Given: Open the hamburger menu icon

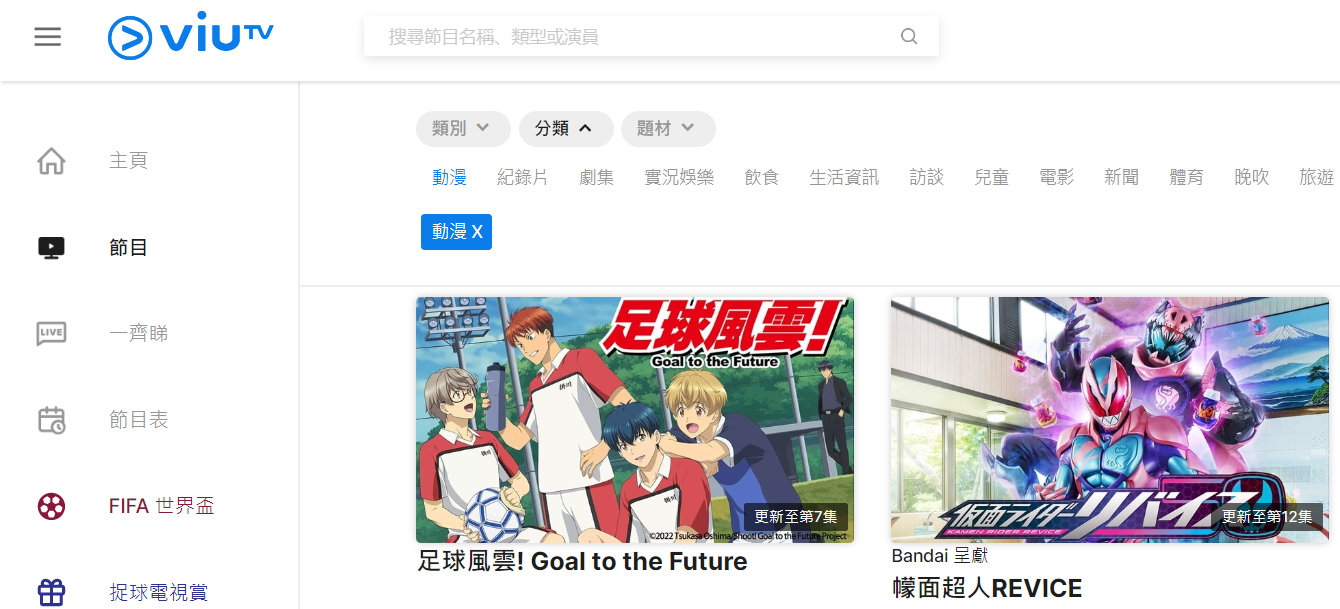Looking at the screenshot, I should pos(47,37).
